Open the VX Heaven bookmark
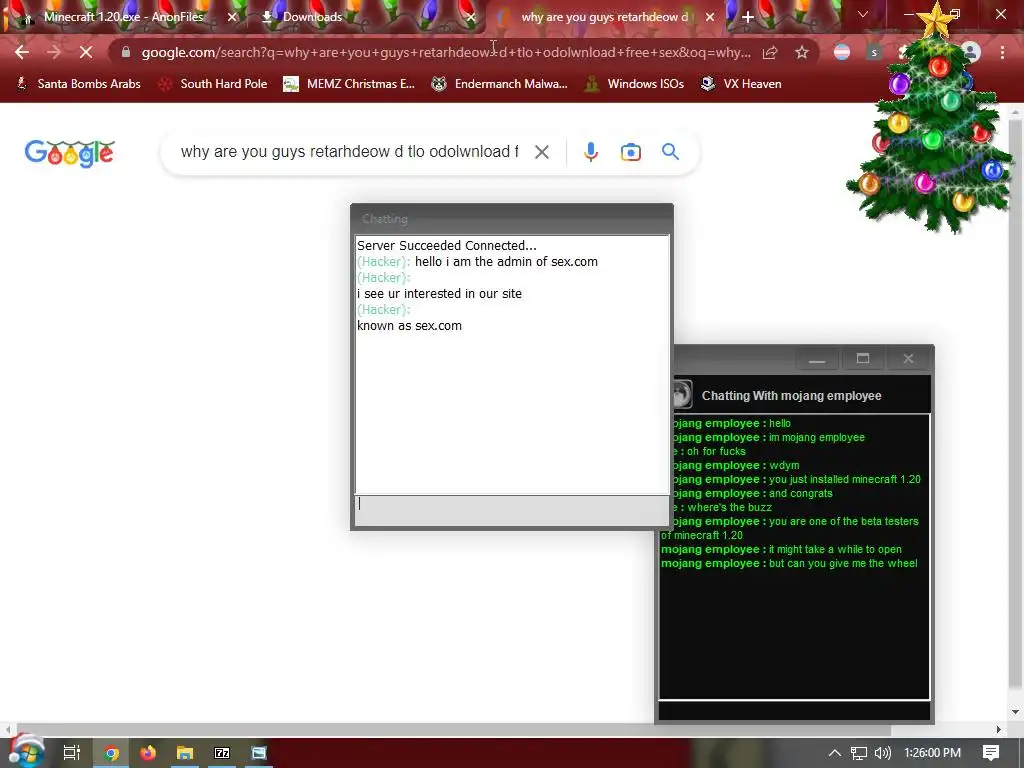The image size is (1024, 768). coord(741,84)
